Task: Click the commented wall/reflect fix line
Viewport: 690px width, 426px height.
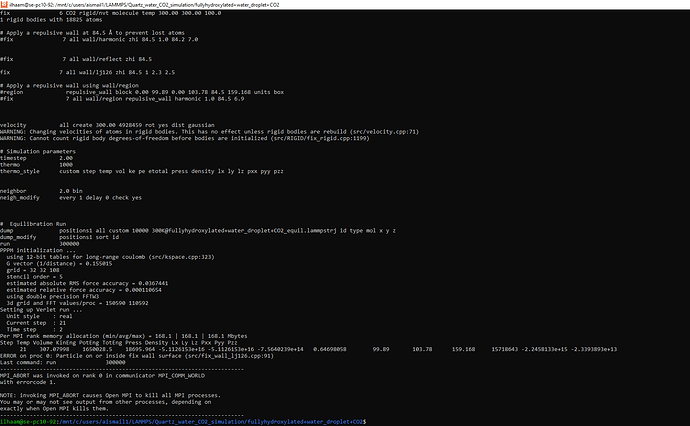Action: tap(76, 59)
